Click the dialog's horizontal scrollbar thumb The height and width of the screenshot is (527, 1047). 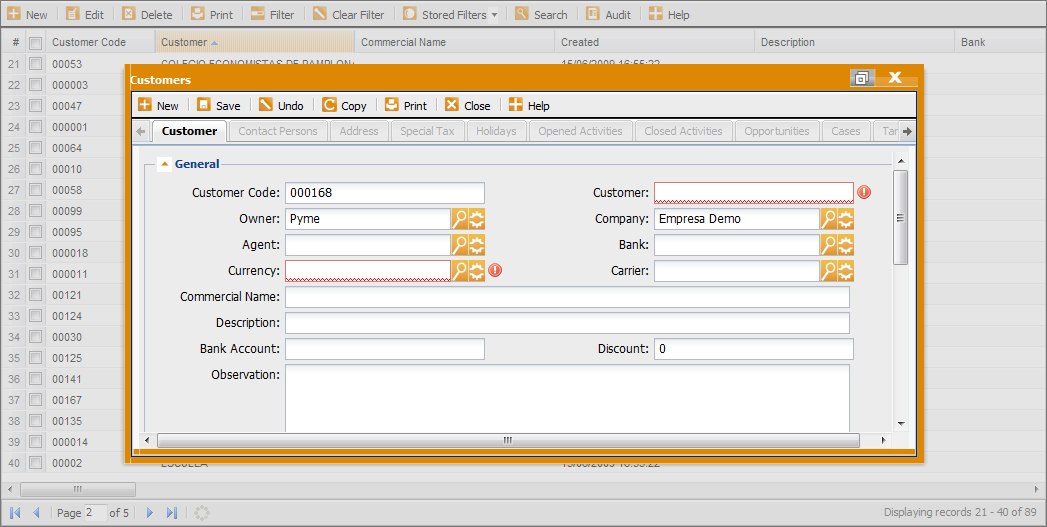(x=508, y=440)
